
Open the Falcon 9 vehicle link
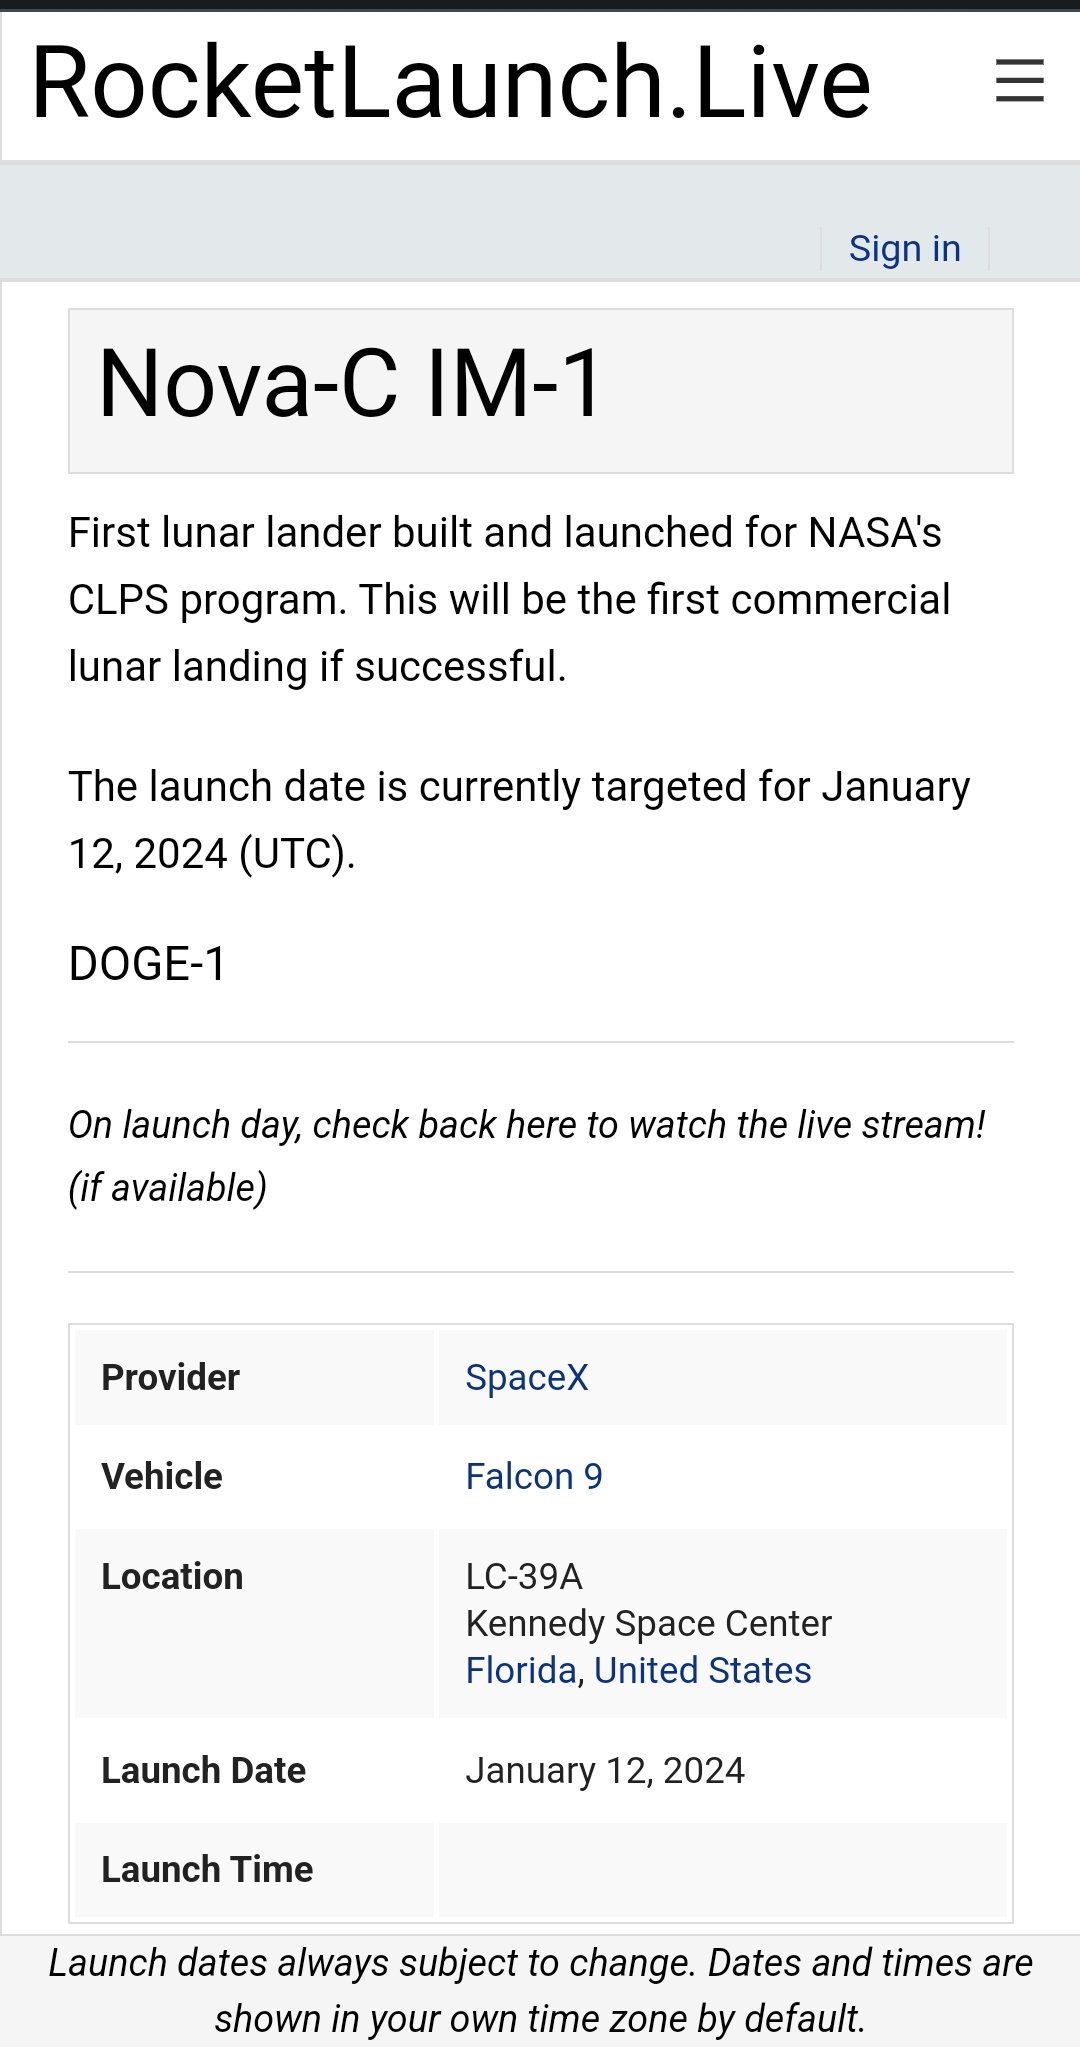coord(534,1476)
